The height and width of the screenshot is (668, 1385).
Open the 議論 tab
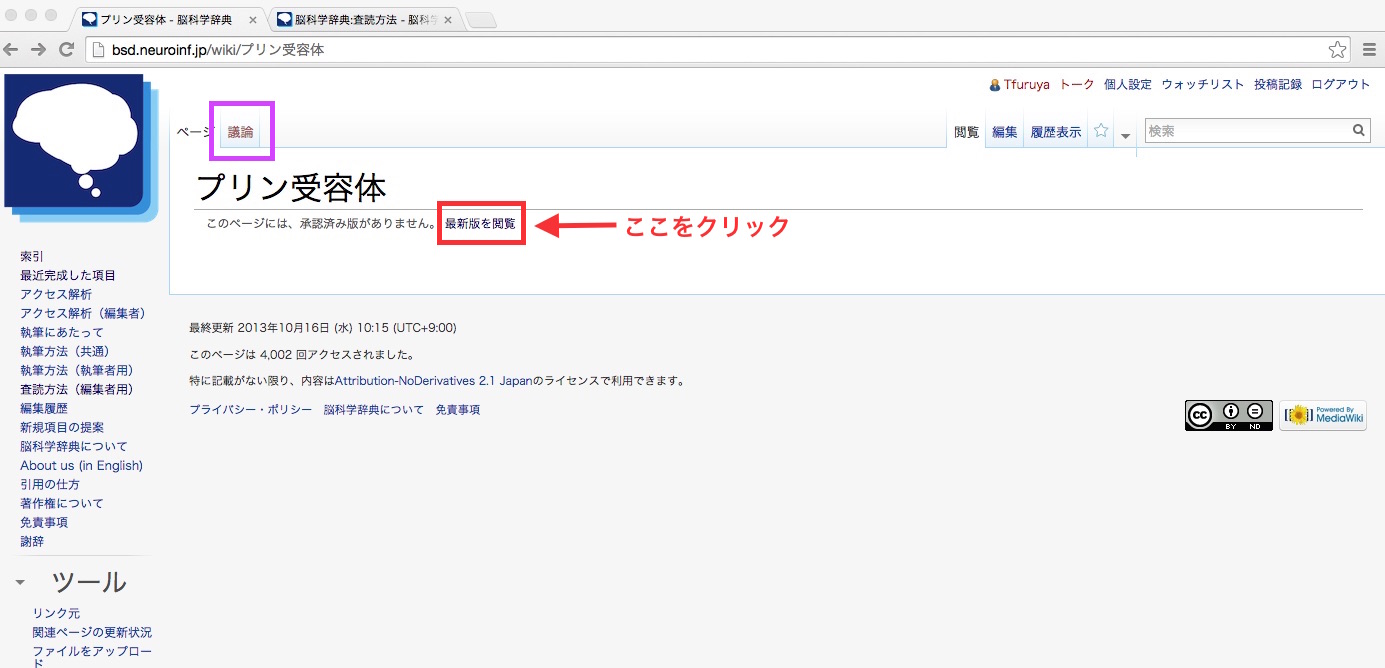(241, 132)
